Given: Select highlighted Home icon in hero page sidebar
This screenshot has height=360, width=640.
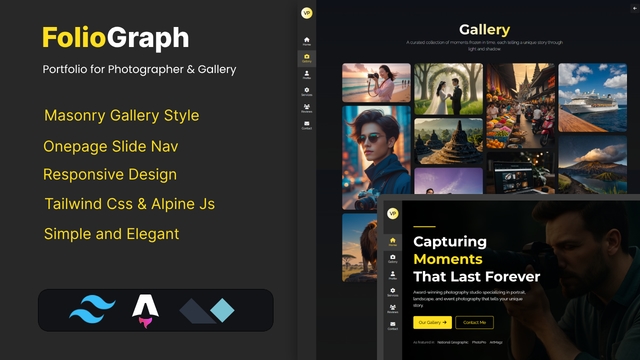Looking at the screenshot, I should [393, 241].
